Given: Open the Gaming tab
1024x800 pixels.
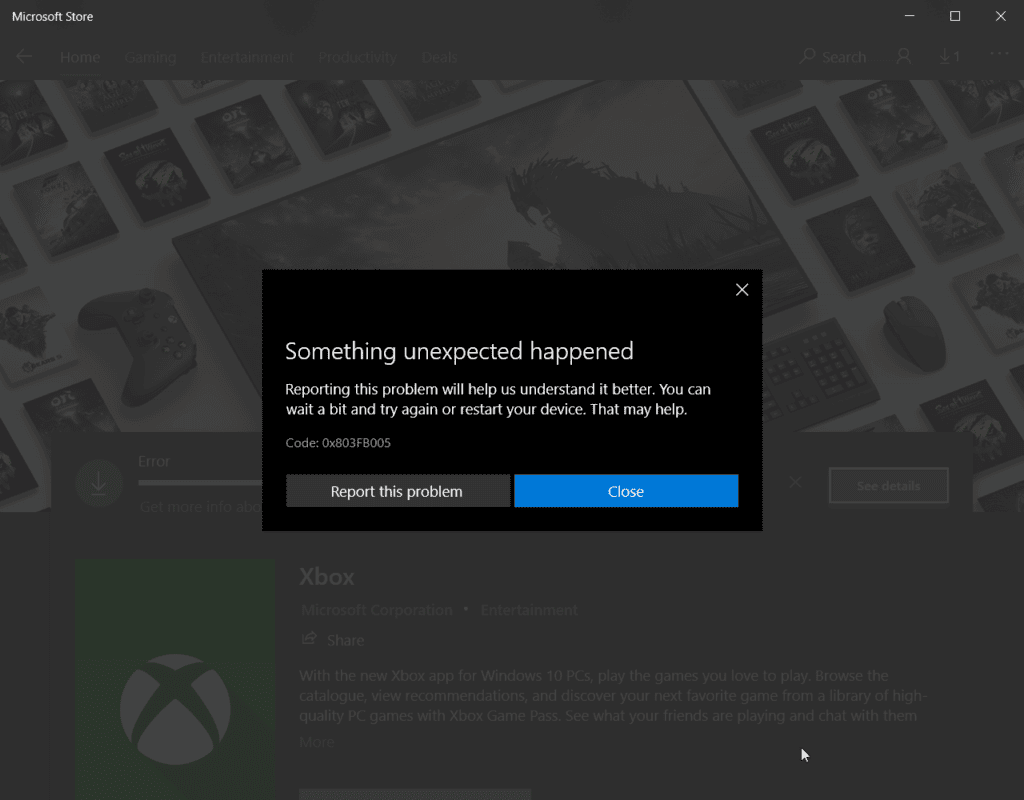Looking at the screenshot, I should [x=150, y=57].
